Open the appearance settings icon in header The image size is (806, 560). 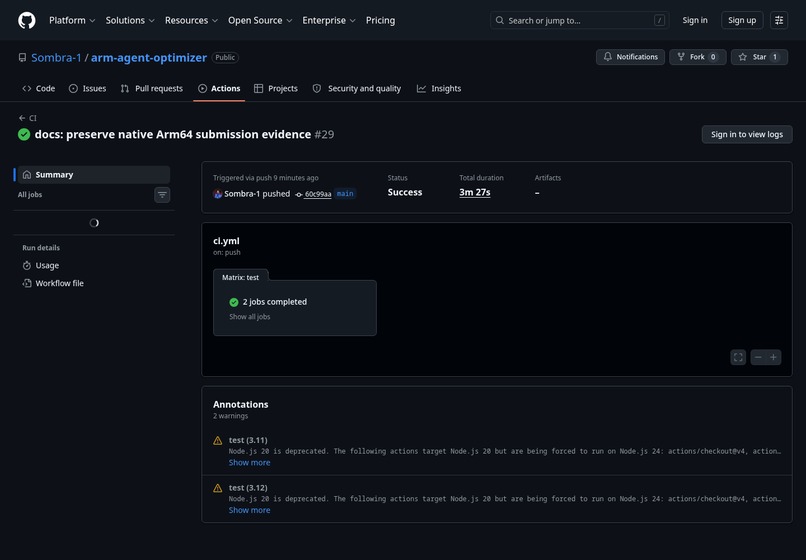coord(779,21)
